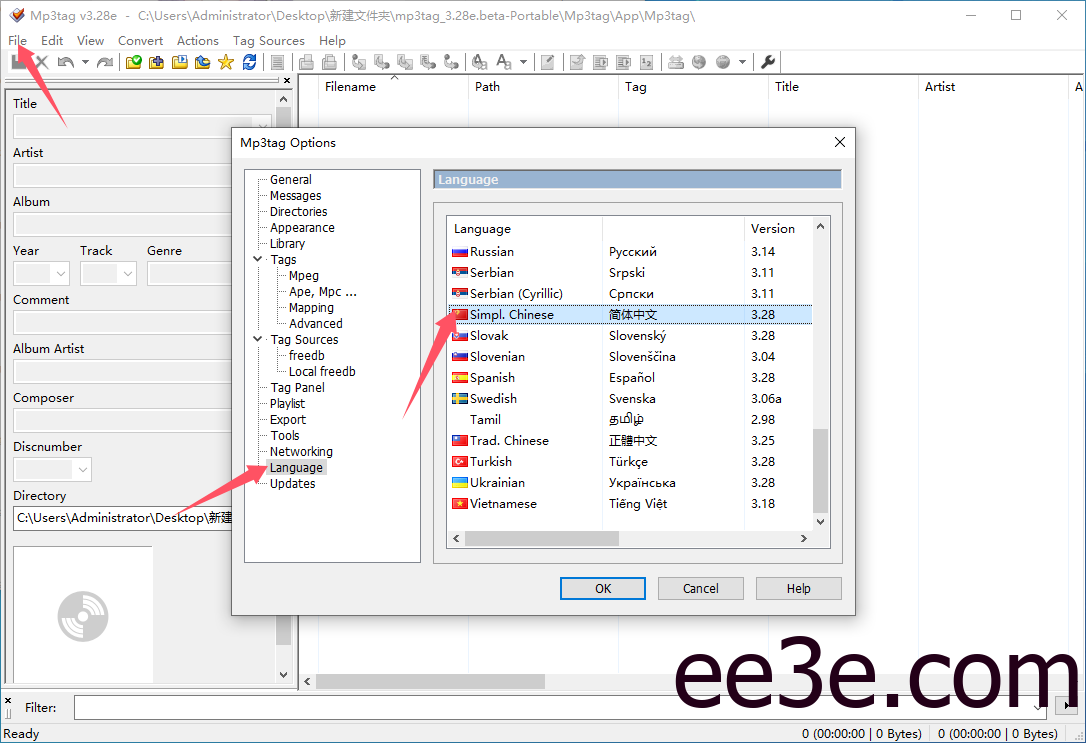Open the Convert menu
The image size is (1086, 743).
click(x=140, y=41)
